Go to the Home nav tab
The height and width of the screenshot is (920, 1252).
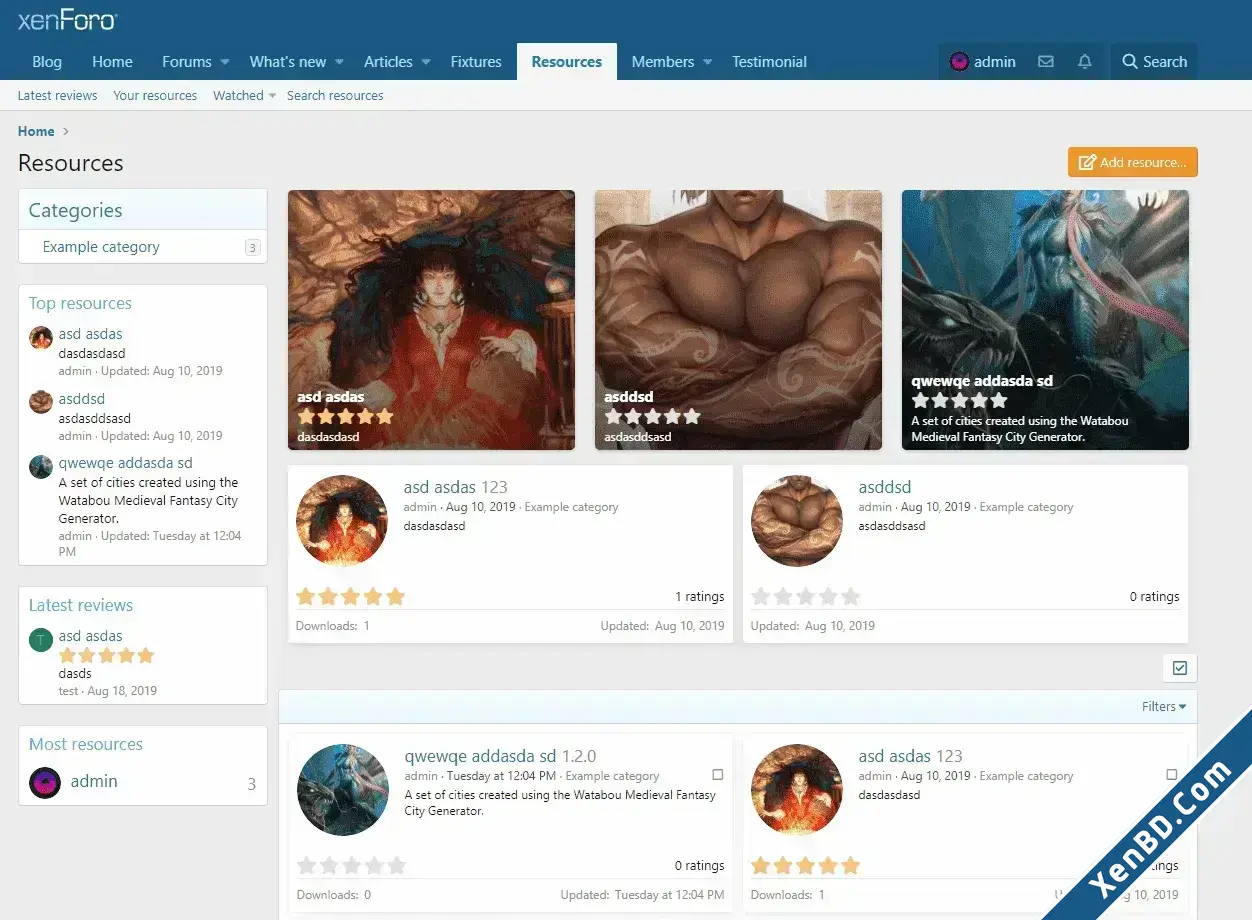[112, 62]
